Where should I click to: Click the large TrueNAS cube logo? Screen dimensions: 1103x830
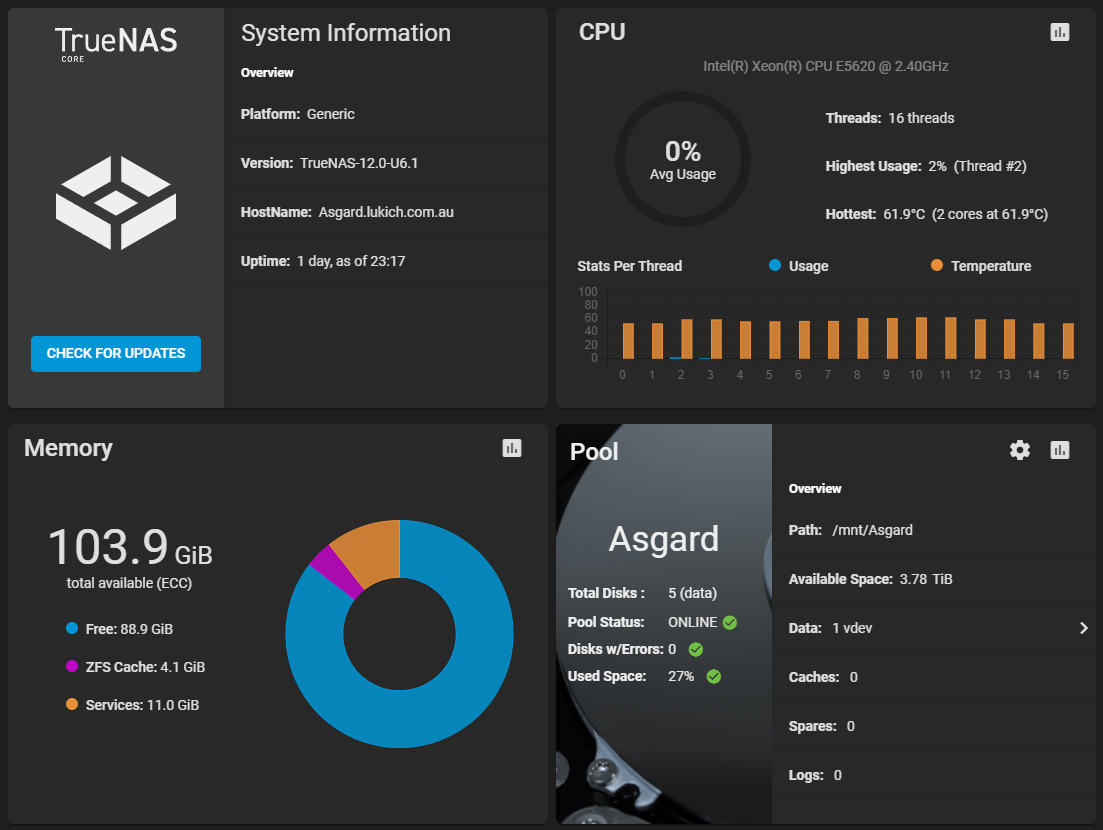coord(116,203)
